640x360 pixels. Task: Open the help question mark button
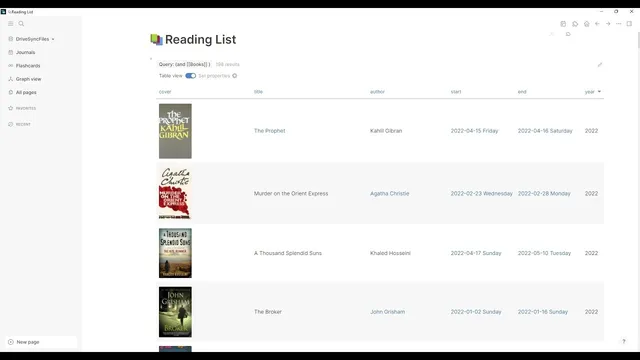coord(624,341)
